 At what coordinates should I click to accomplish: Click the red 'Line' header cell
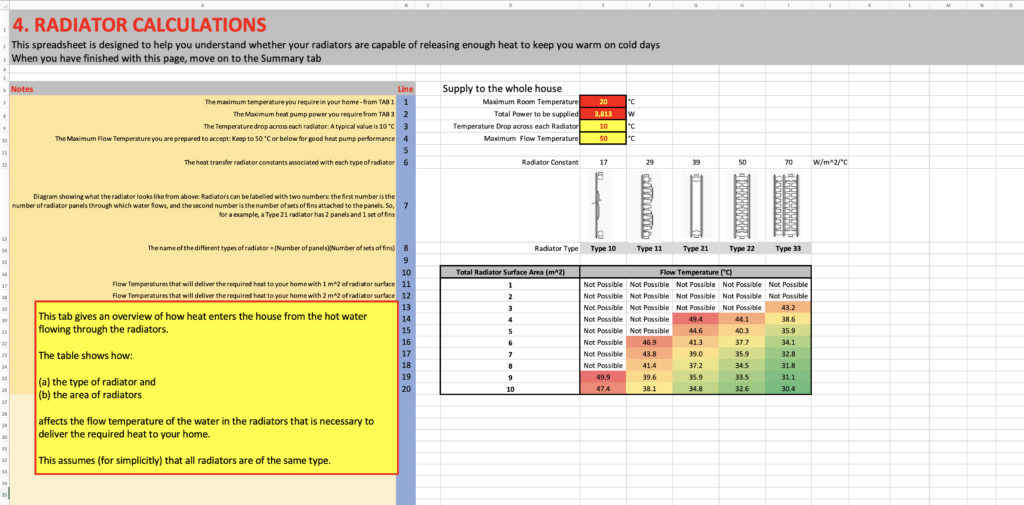tap(406, 89)
